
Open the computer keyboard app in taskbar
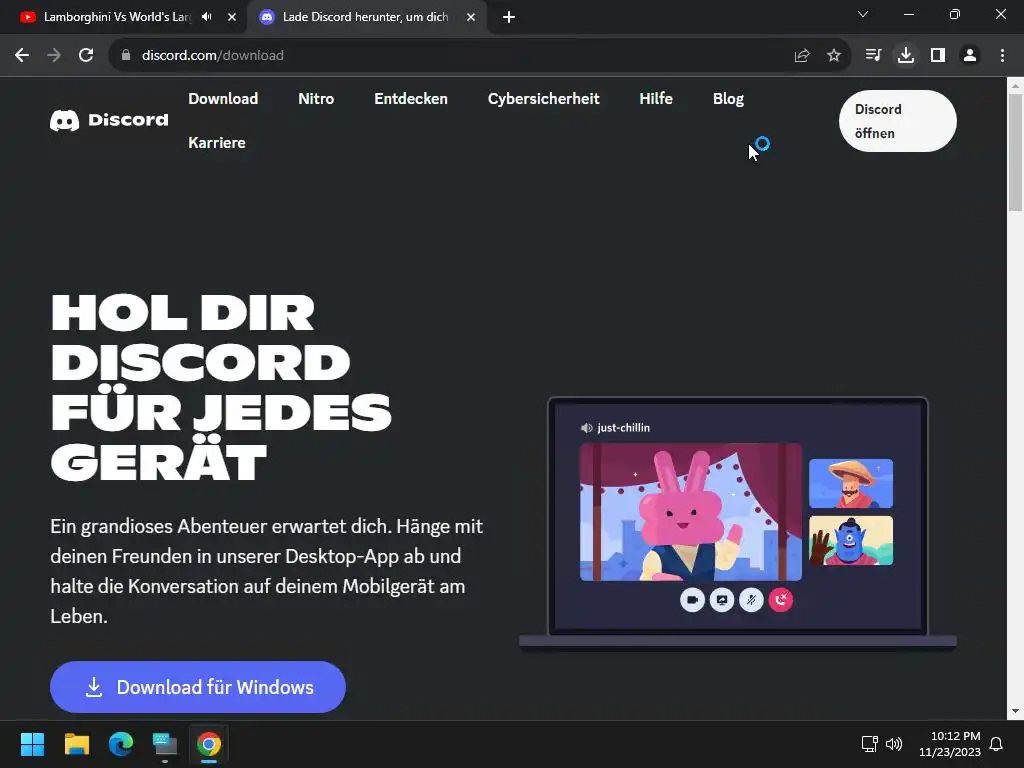[x=165, y=744]
